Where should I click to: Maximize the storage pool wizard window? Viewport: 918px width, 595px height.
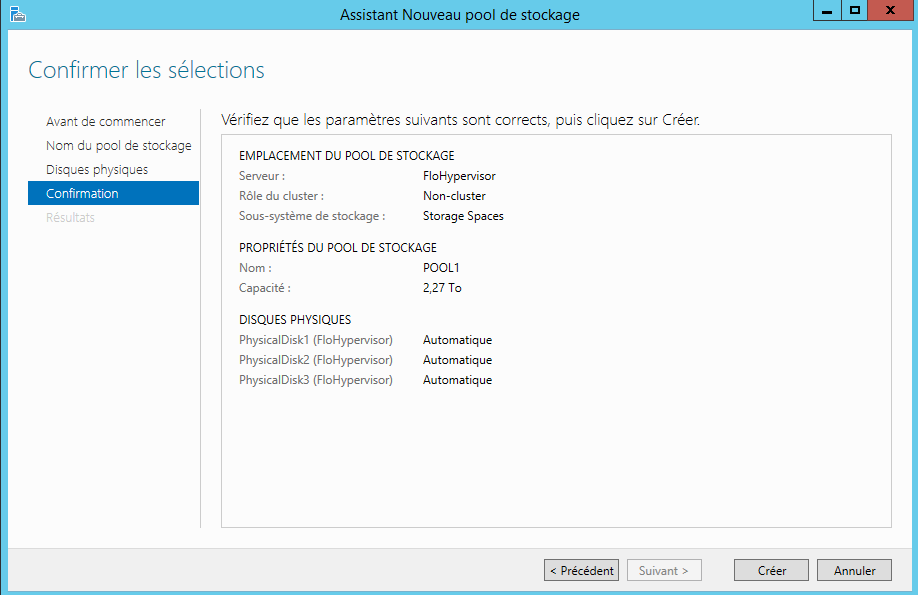pos(855,10)
